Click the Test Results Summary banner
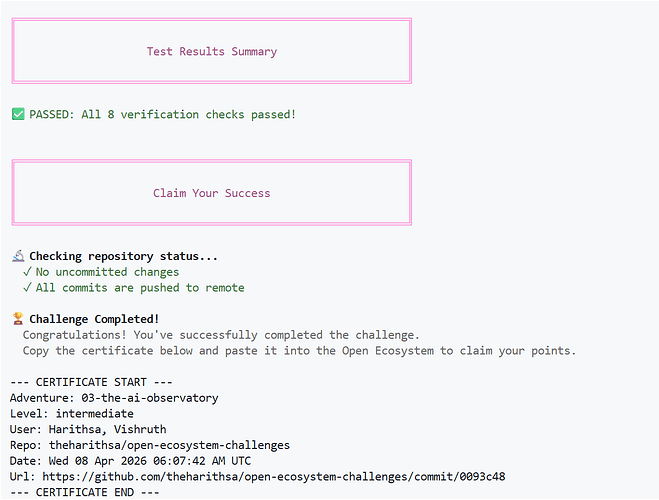659x500 pixels. tap(212, 51)
